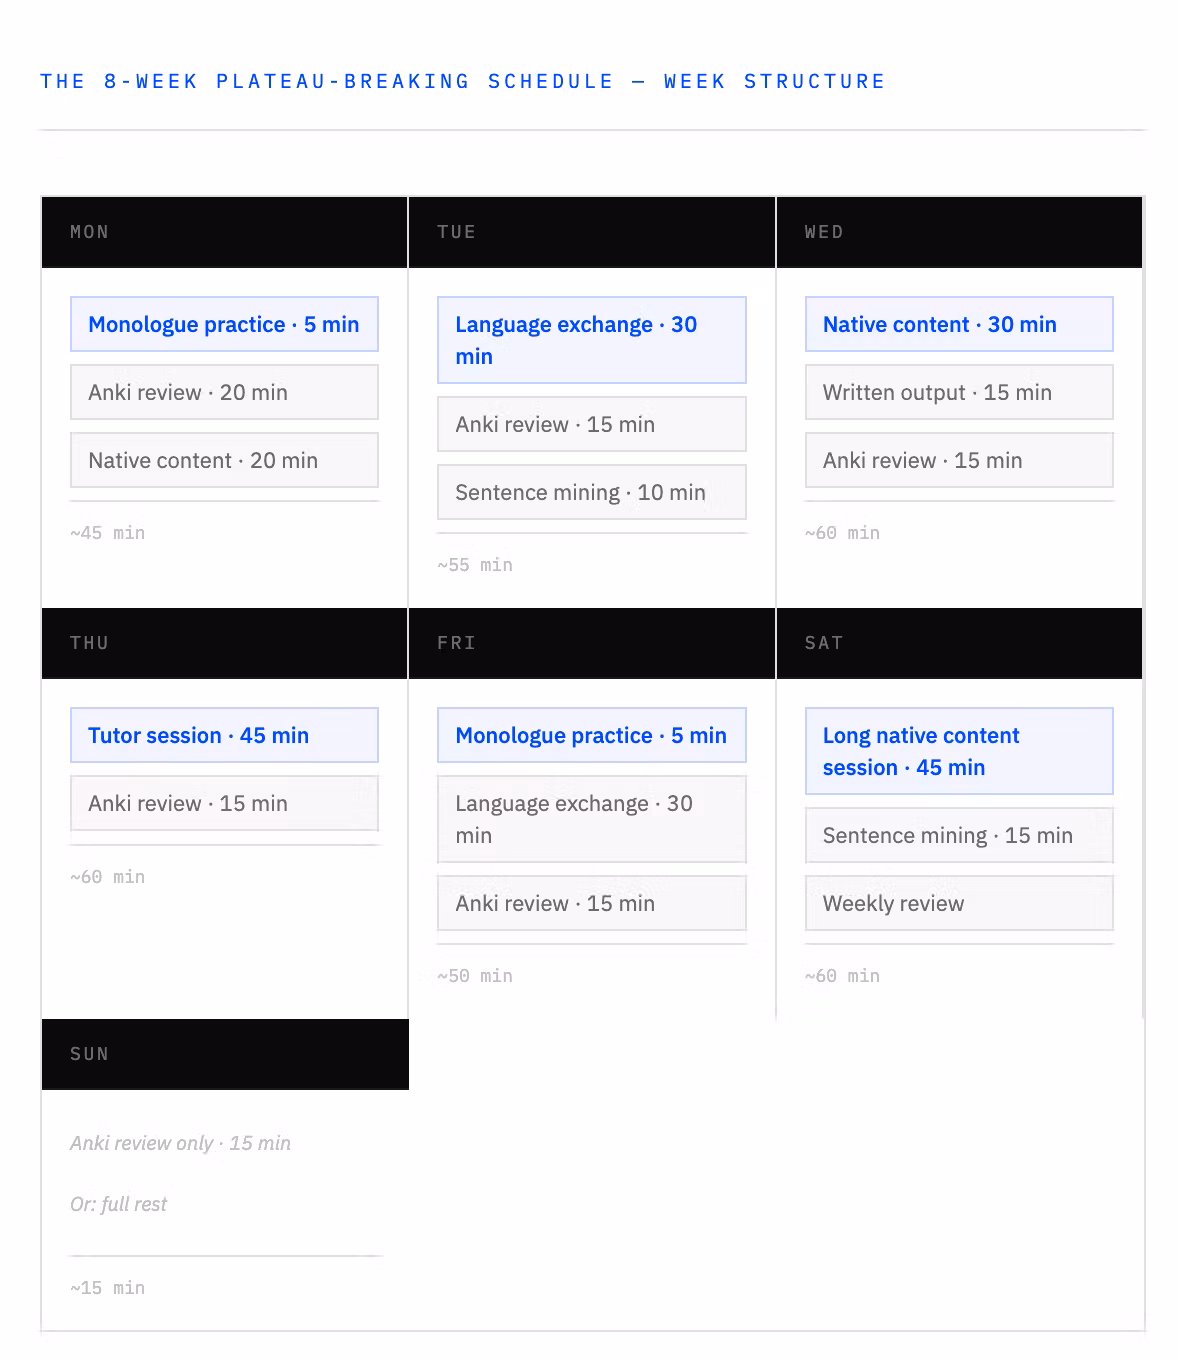Click Friday's Language exchange 30 min card

tap(592, 819)
